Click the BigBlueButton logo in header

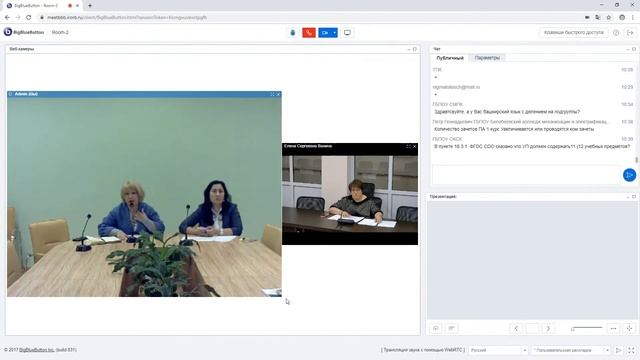pos(24,32)
